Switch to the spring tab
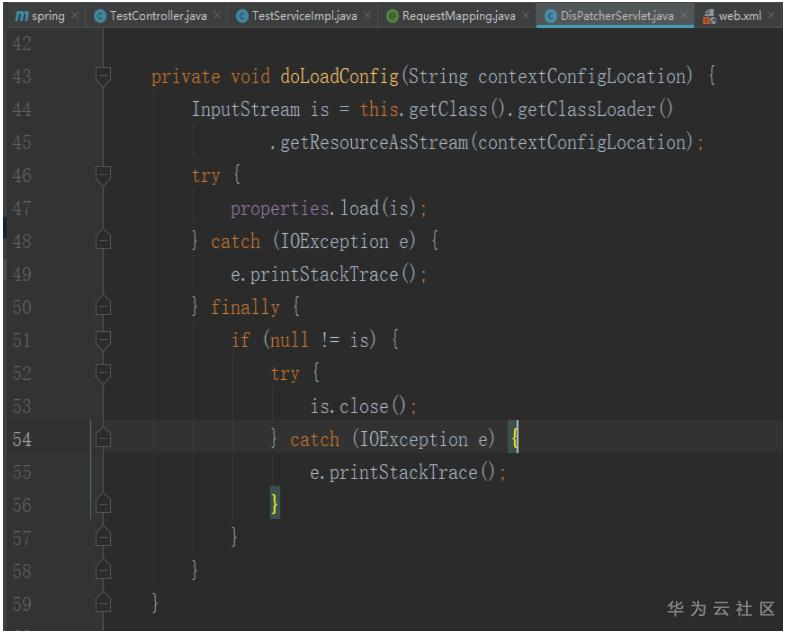 (x=42, y=16)
